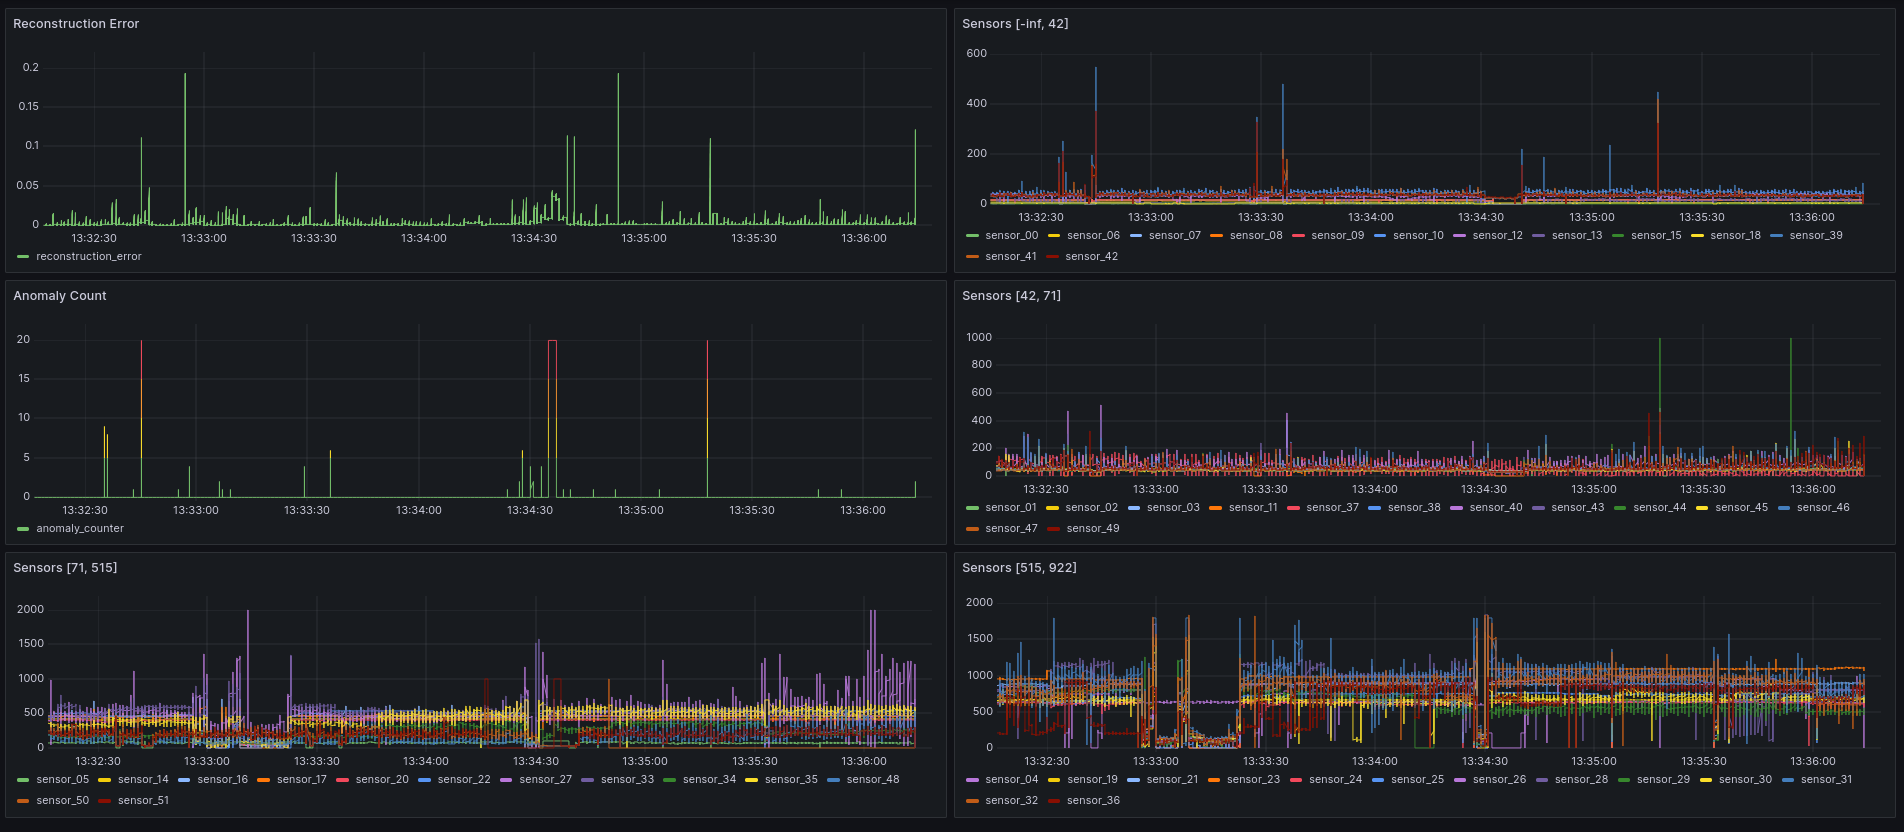Isolate sensor_48 via its legend label
The image size is (1904, 832).
874,780
